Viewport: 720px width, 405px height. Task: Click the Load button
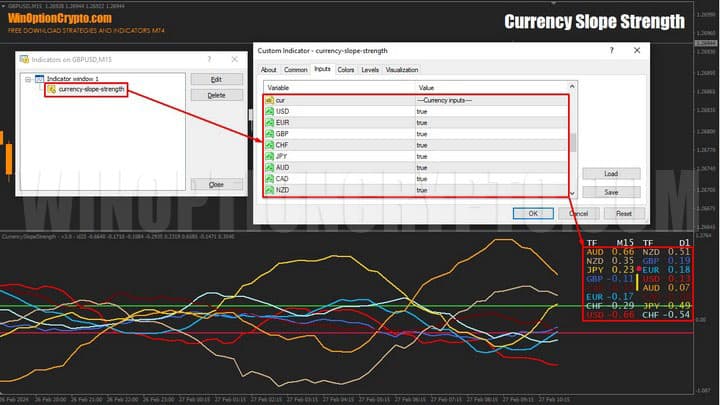click(x=611, y=174)
